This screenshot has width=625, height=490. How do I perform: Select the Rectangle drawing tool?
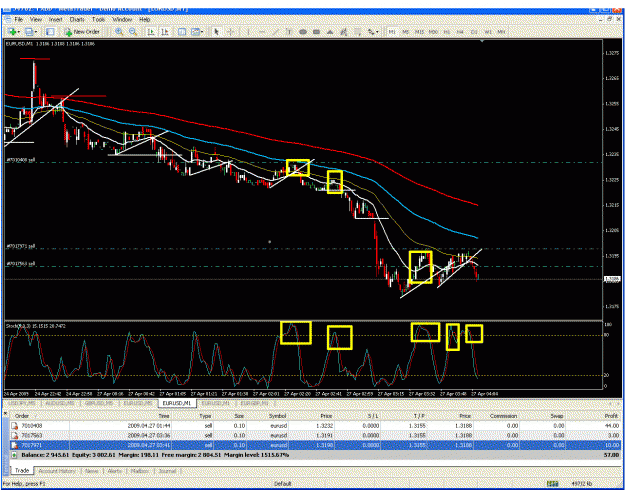coord(316,31)
